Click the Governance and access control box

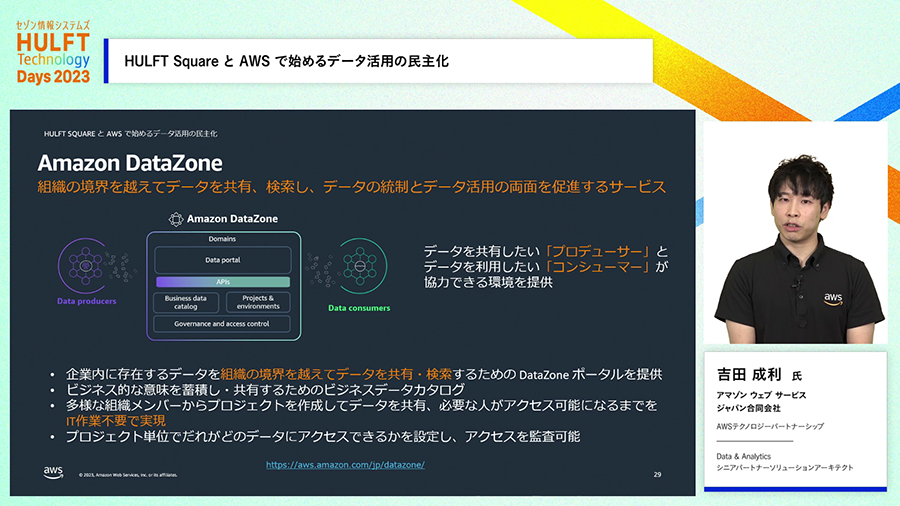tap(222, 324)
